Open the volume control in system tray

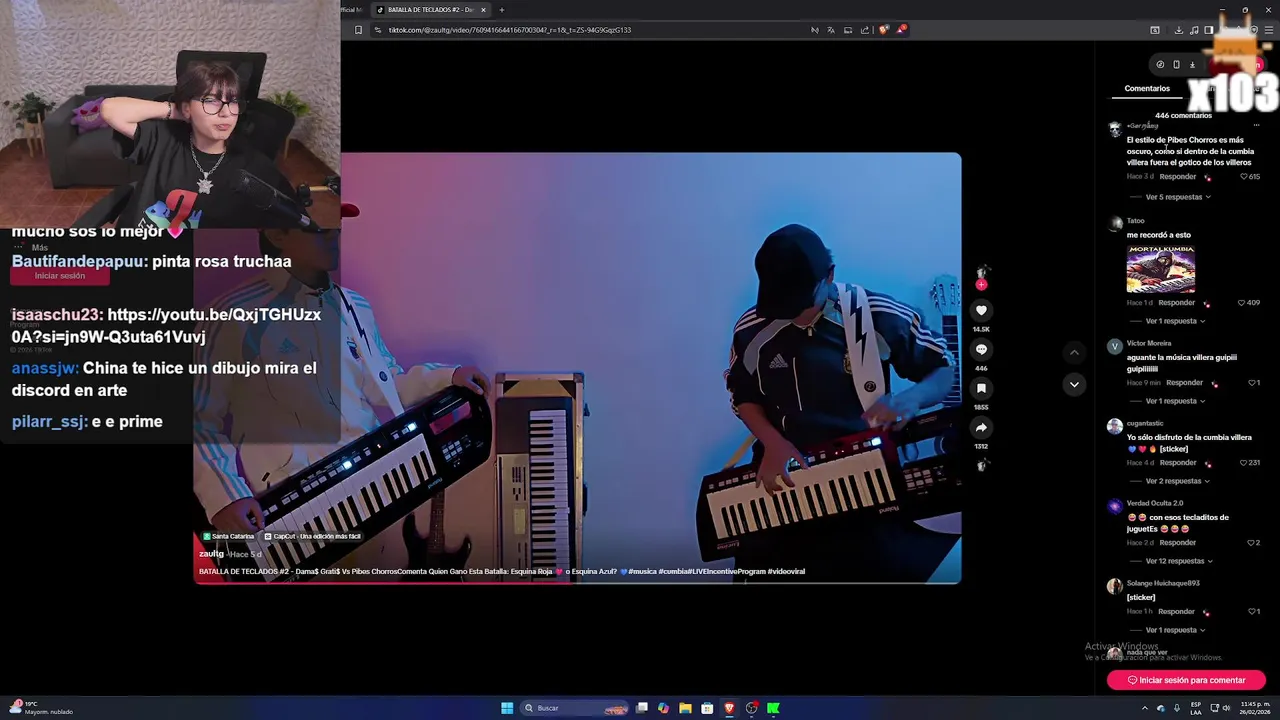[1227, 708]
